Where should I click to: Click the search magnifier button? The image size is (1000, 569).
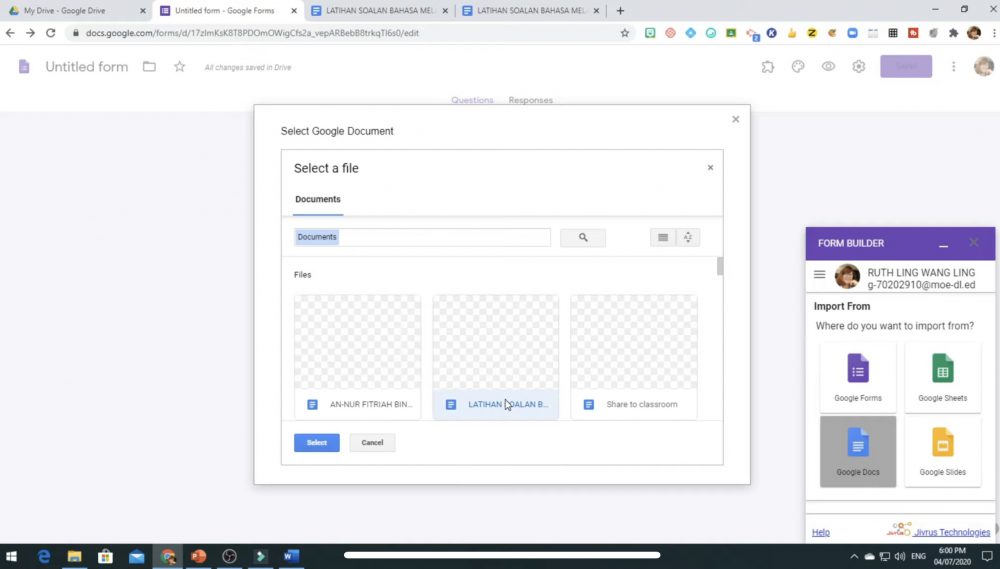(x=583, y=237)
